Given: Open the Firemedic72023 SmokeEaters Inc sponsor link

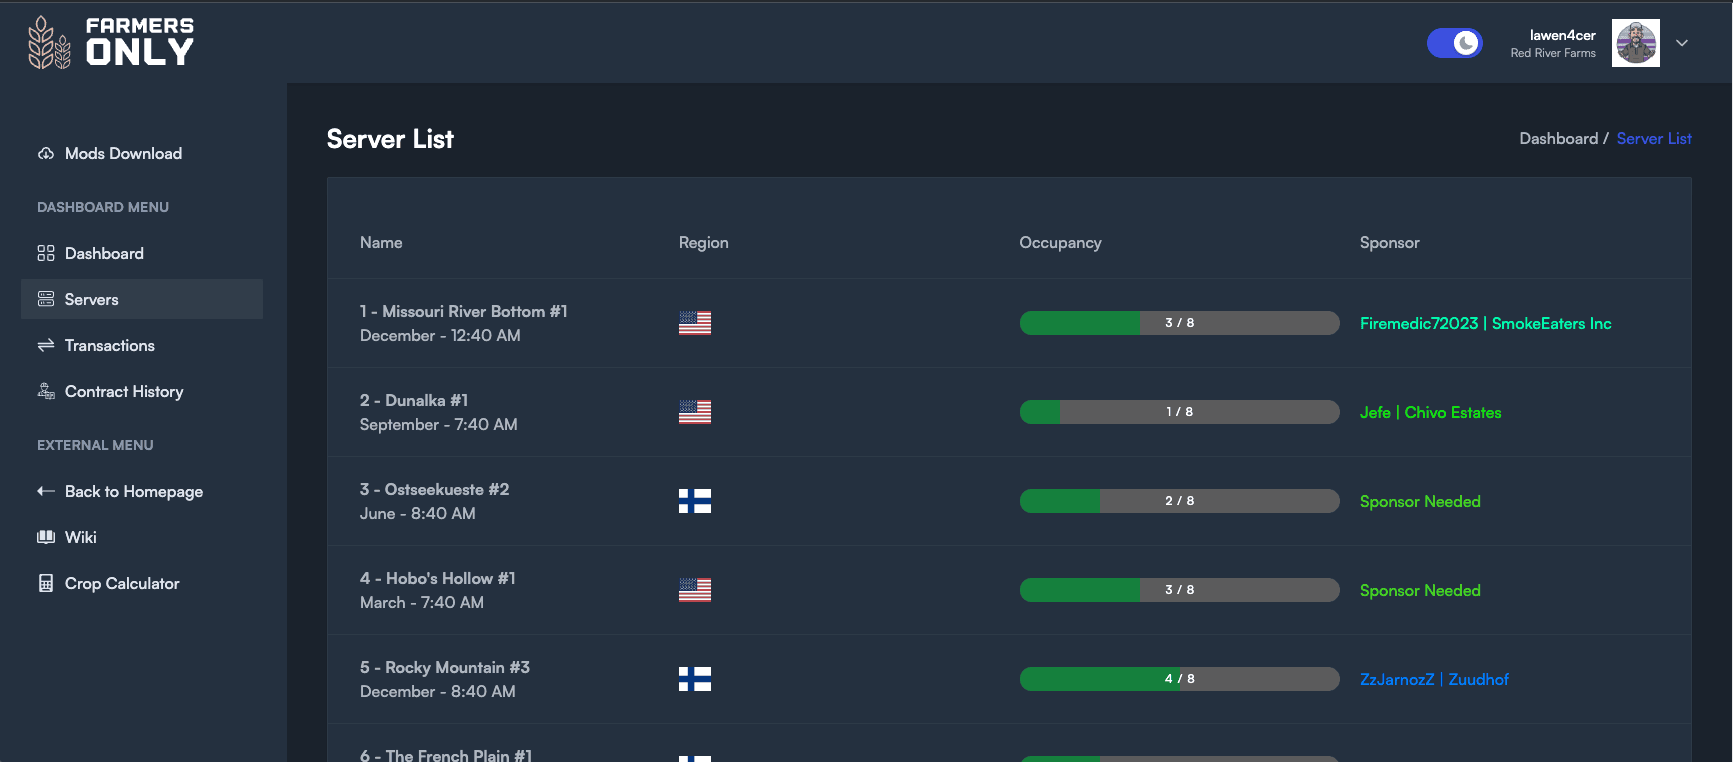Looking at the screenshot, I should [1485, 323].
